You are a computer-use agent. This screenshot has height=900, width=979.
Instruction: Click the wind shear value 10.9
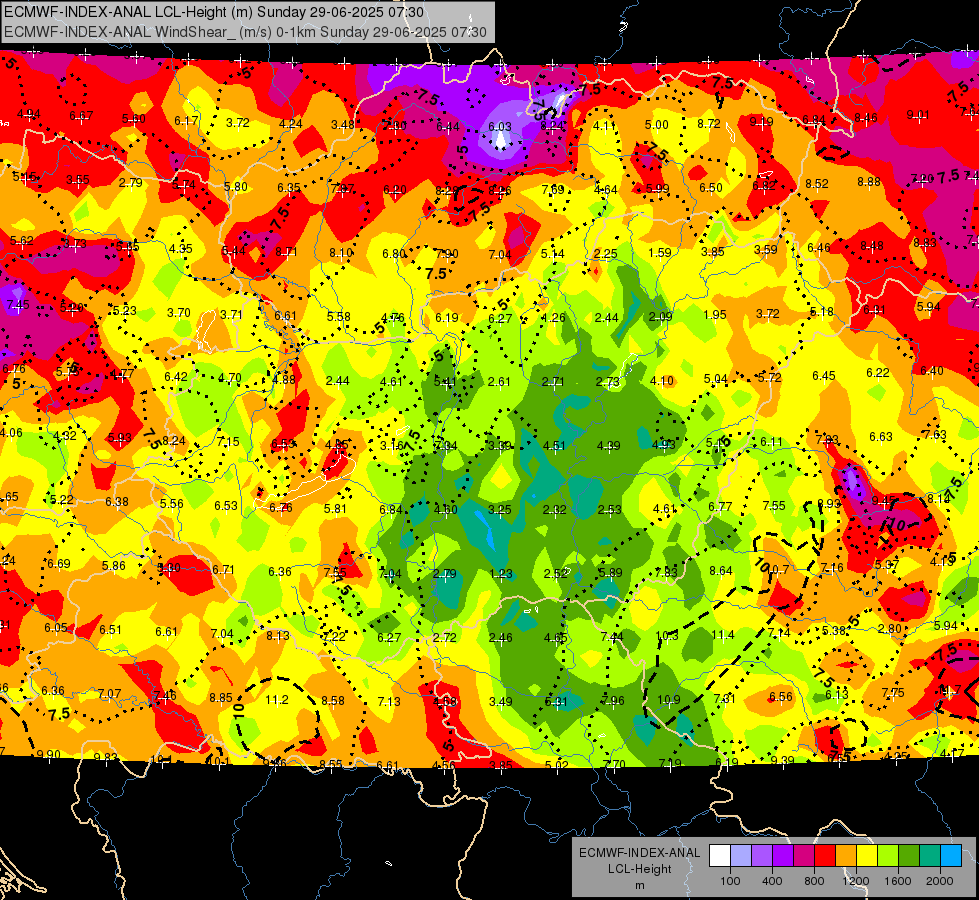pos(669,700)
